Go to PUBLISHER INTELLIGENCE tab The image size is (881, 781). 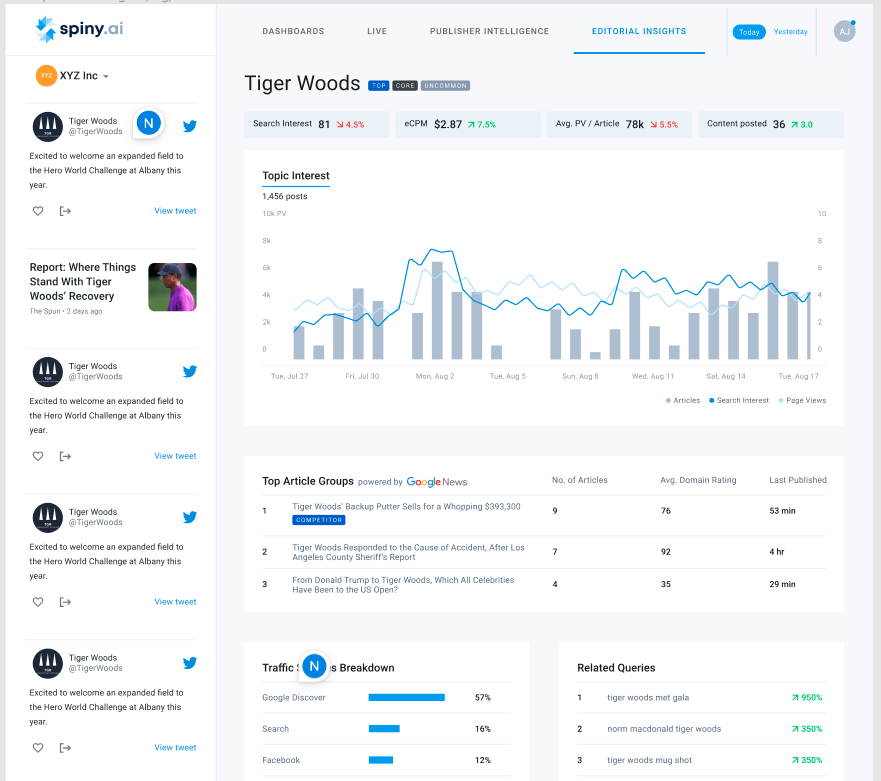[489, 31]
